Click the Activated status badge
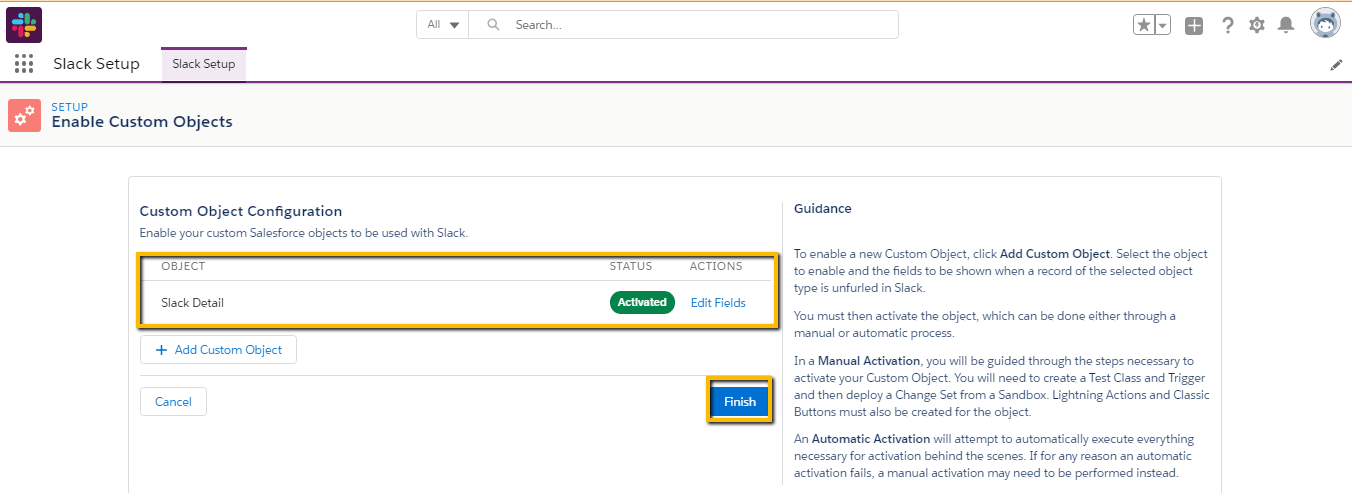This screenshot has height=493, width=1352. 642,303
